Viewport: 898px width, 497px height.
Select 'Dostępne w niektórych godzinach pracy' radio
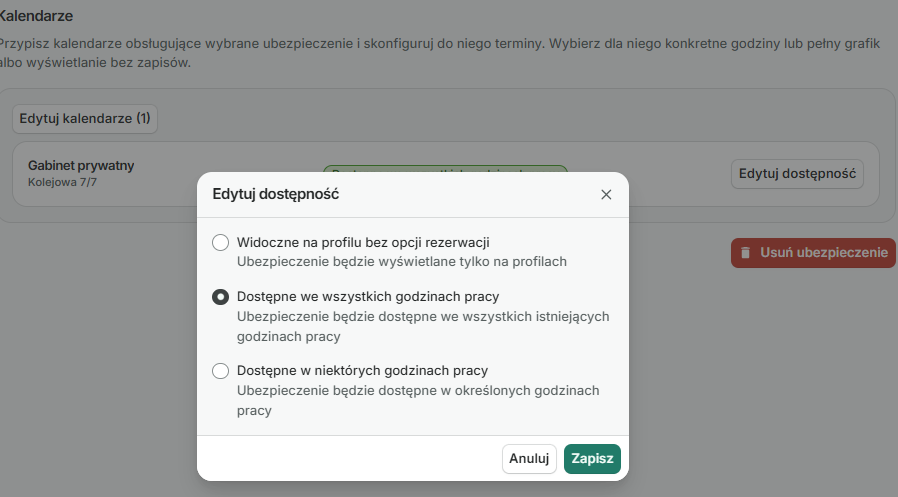[x=220, y=371]
